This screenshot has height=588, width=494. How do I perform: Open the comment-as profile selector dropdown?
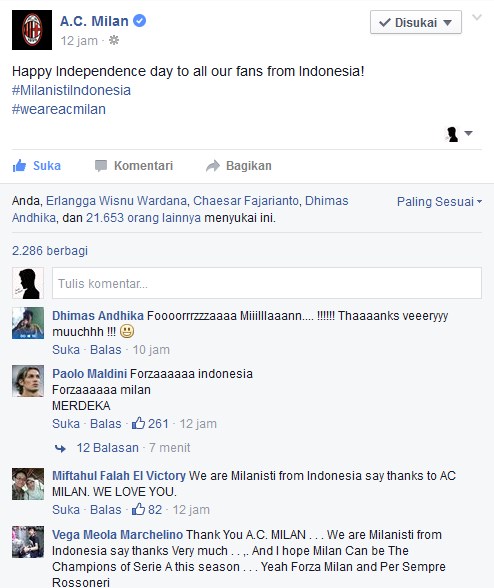(459, 134)
